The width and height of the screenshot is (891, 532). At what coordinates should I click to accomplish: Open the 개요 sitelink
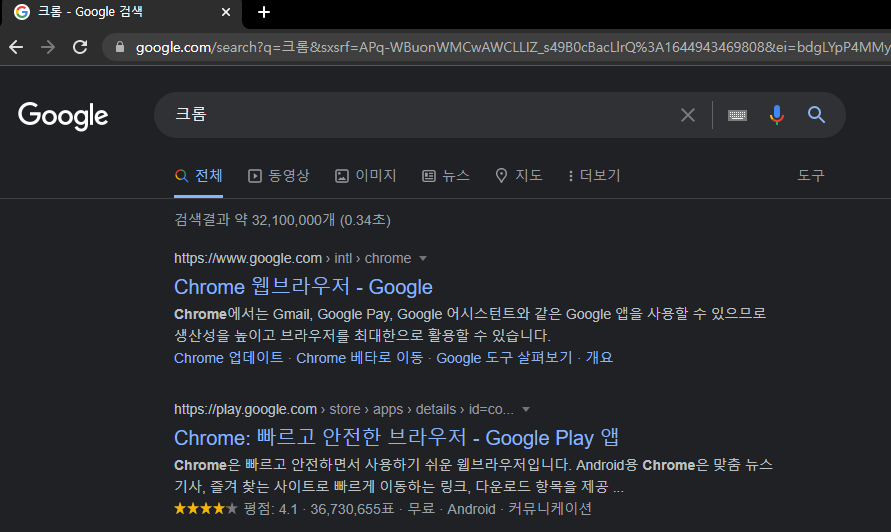(599, 358)
